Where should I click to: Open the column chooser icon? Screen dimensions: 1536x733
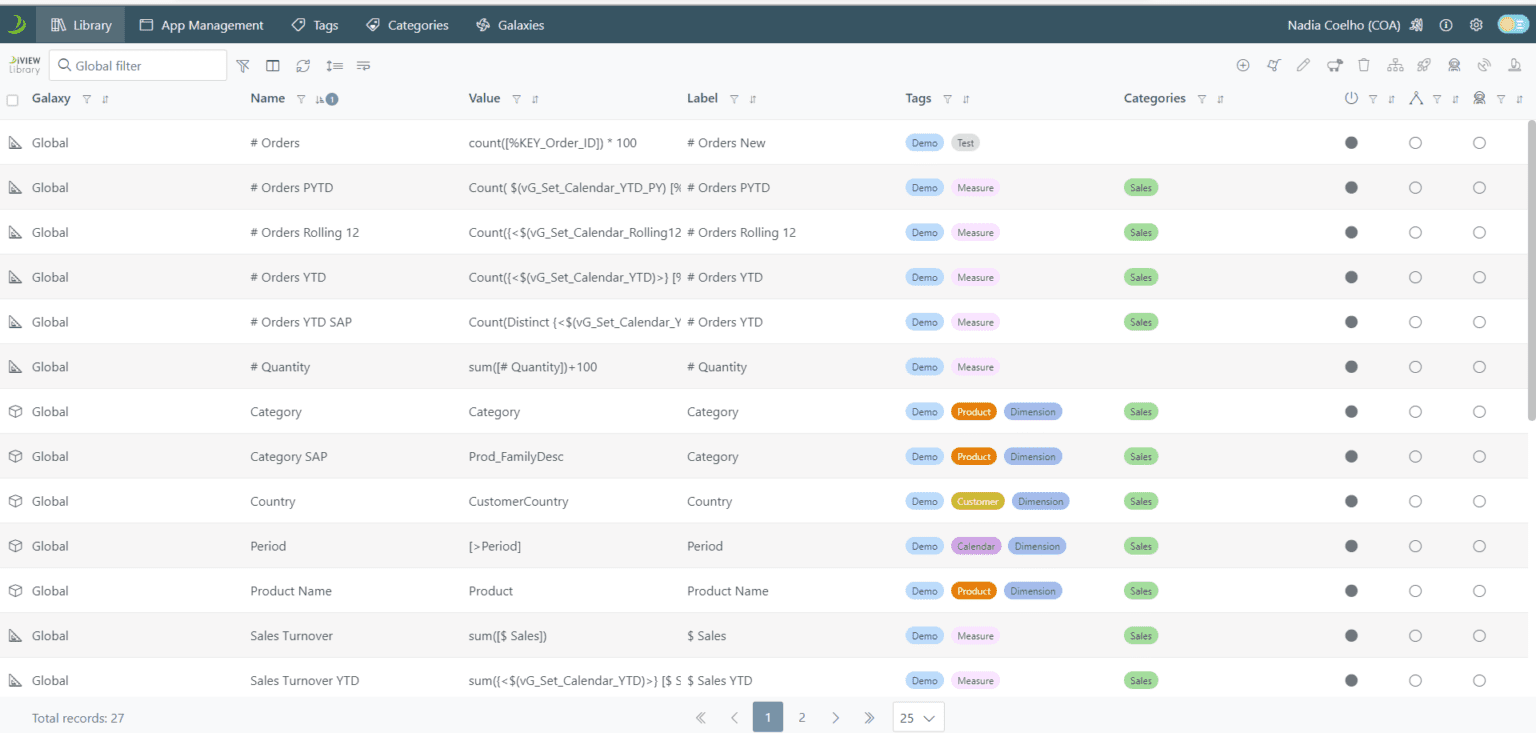click(x=272, y=66)
